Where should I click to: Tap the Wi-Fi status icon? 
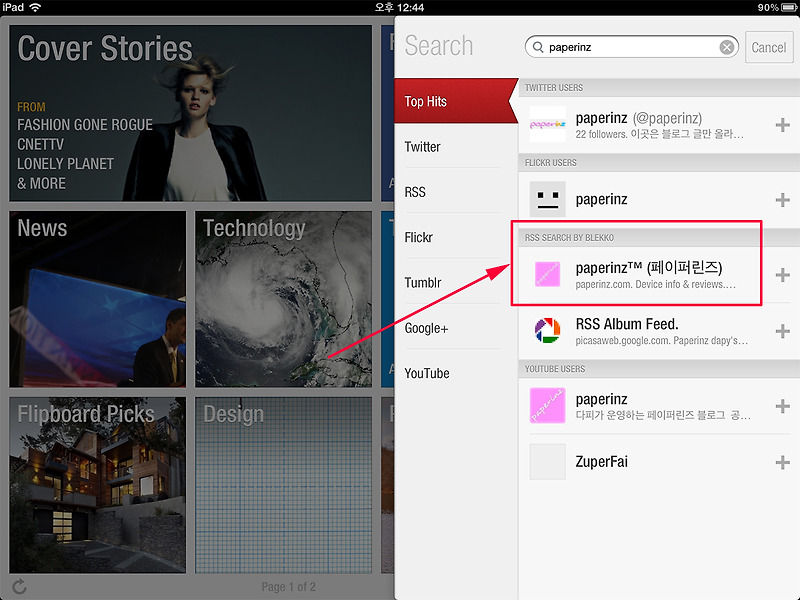(35, 7)
